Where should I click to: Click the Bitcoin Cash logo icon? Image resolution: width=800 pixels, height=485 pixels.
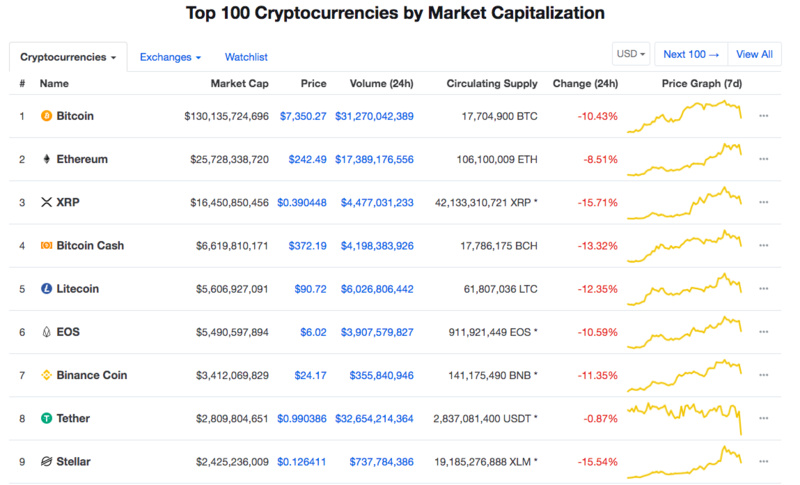[46, 245]
